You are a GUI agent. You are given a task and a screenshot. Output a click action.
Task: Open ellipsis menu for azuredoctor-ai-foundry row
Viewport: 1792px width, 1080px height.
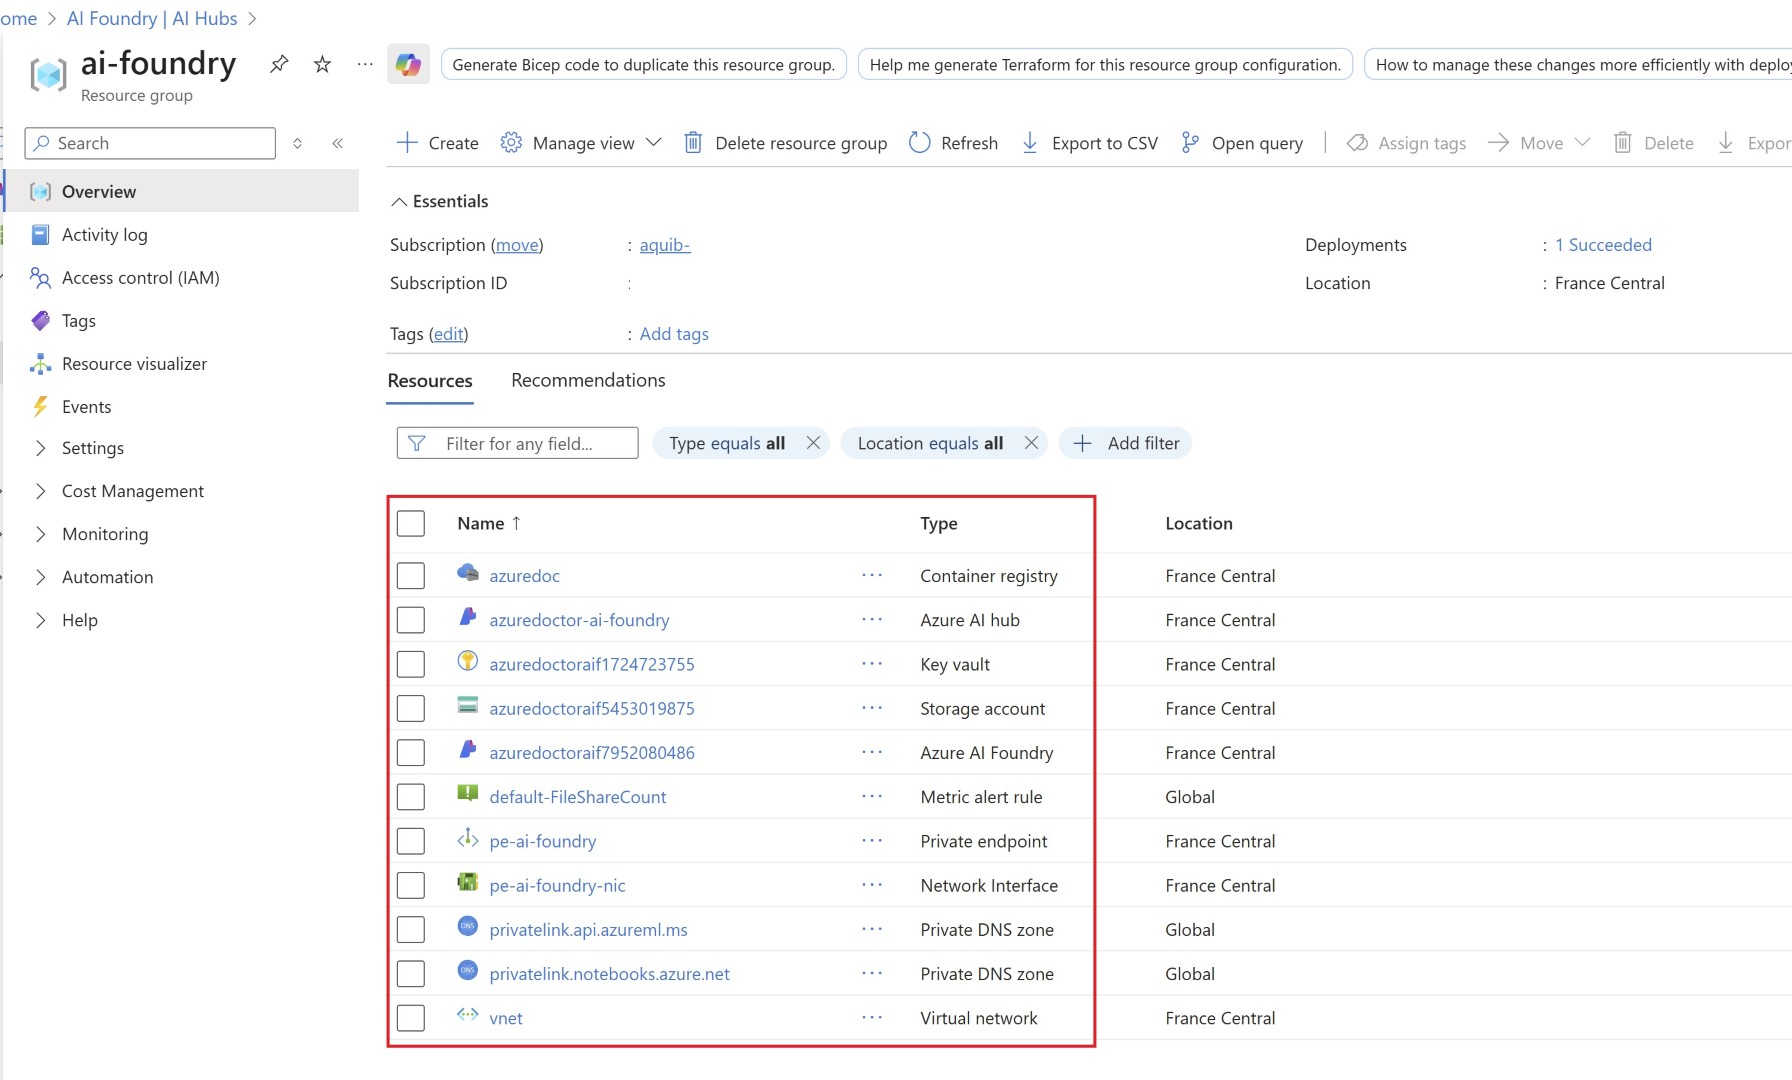[x=872, y=620]
